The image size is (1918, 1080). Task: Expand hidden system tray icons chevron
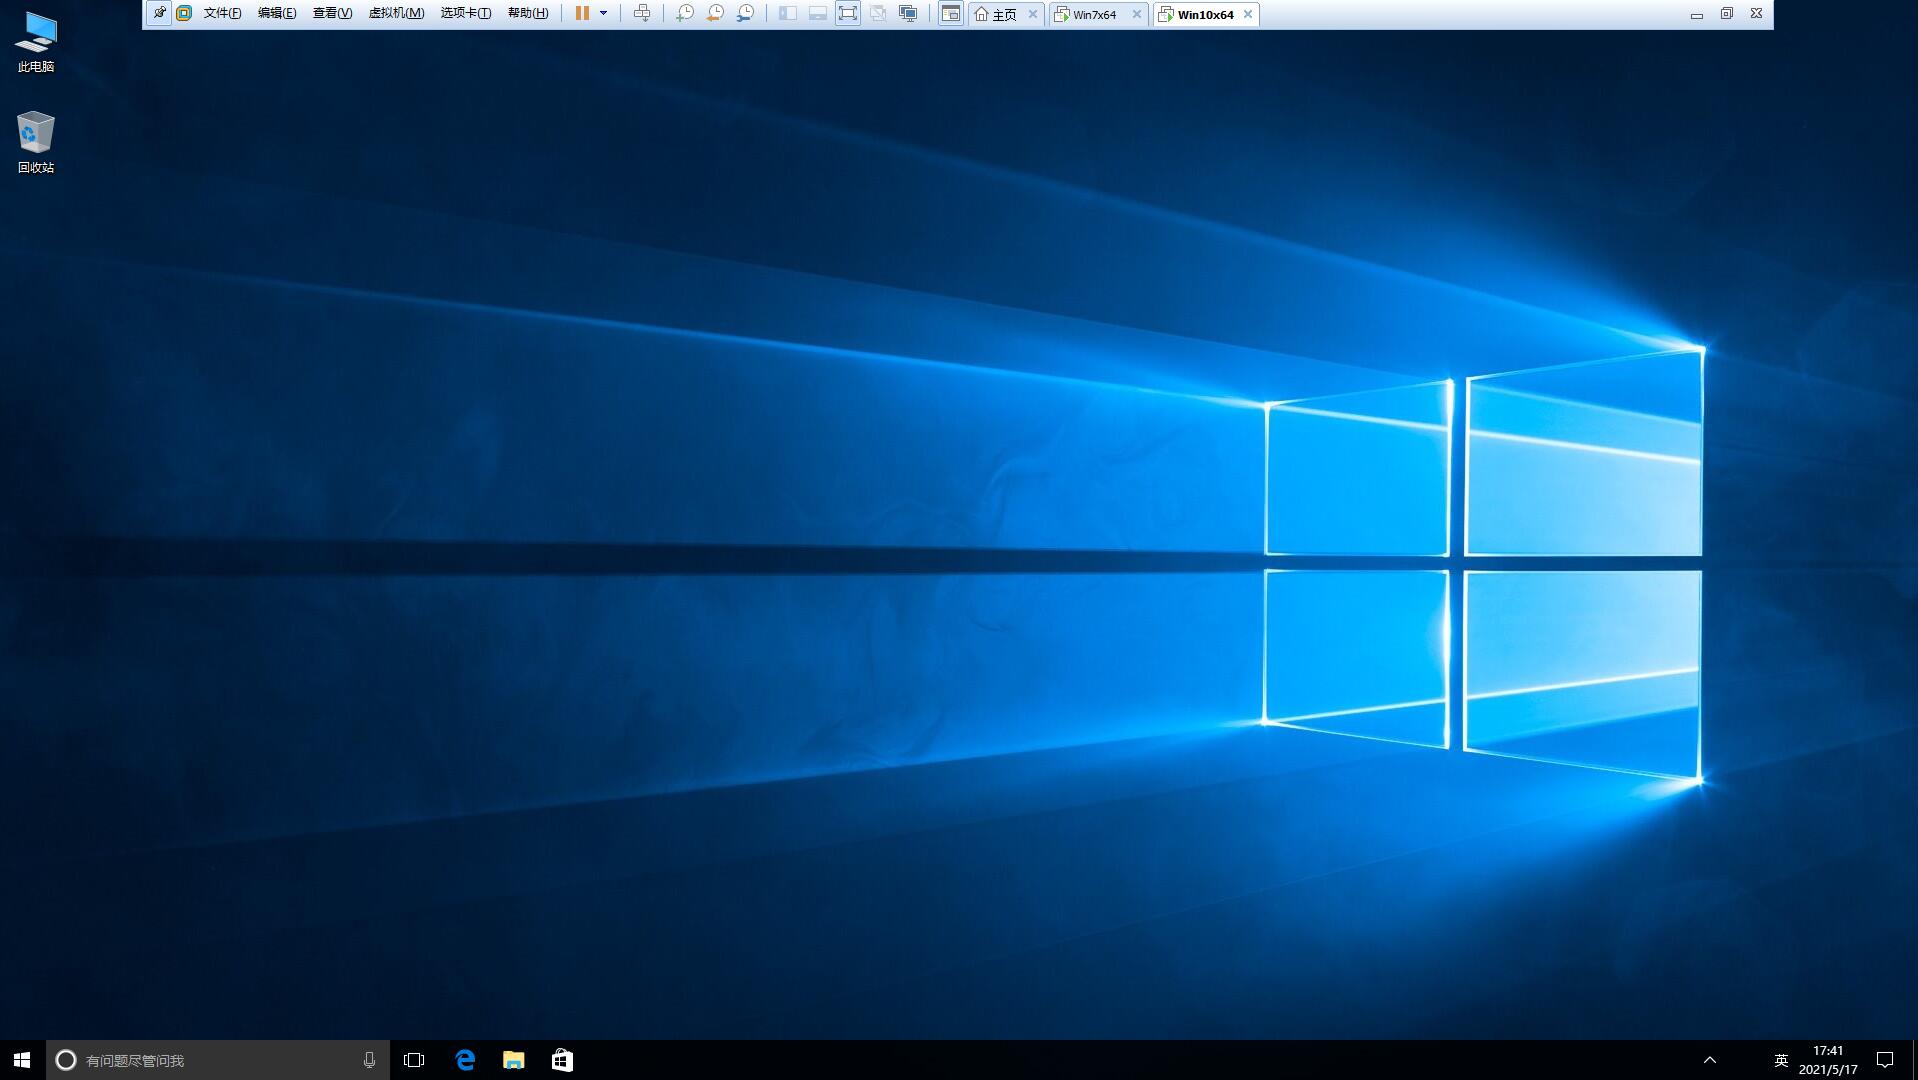[1710, 1060]
